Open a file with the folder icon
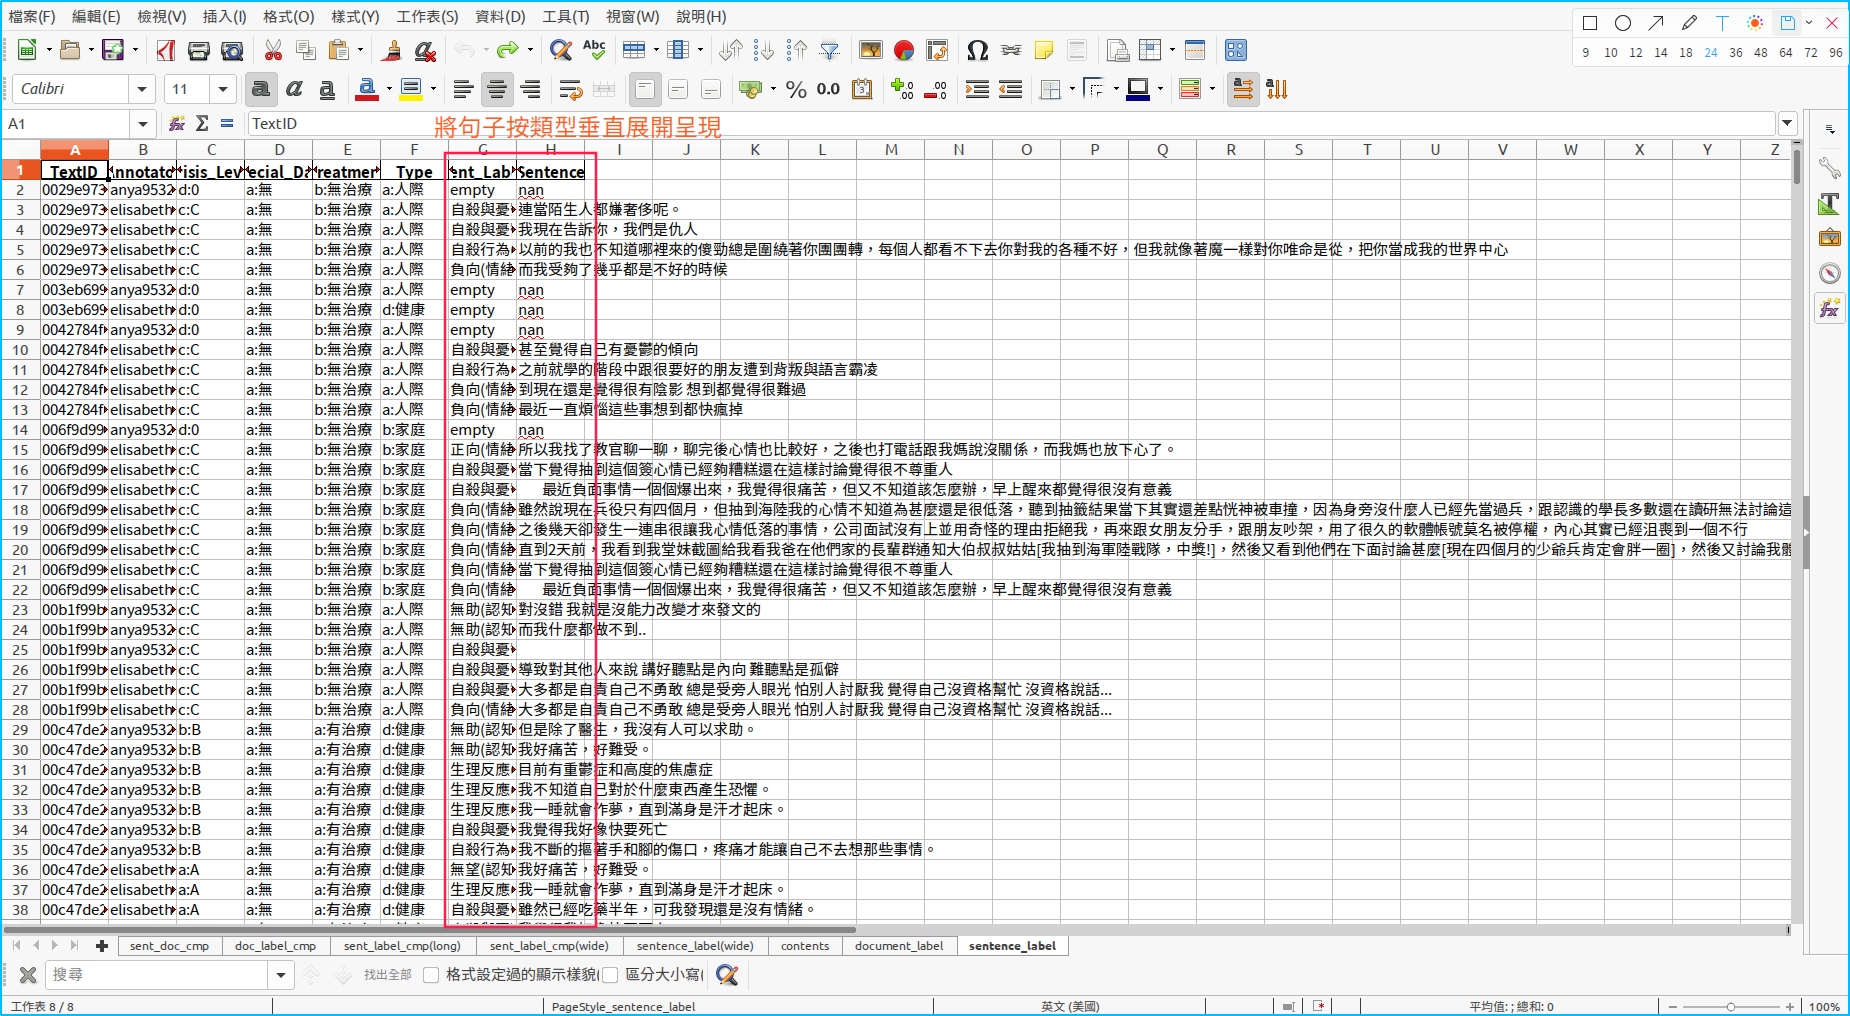1850x1016 pixels. (69, 50)
